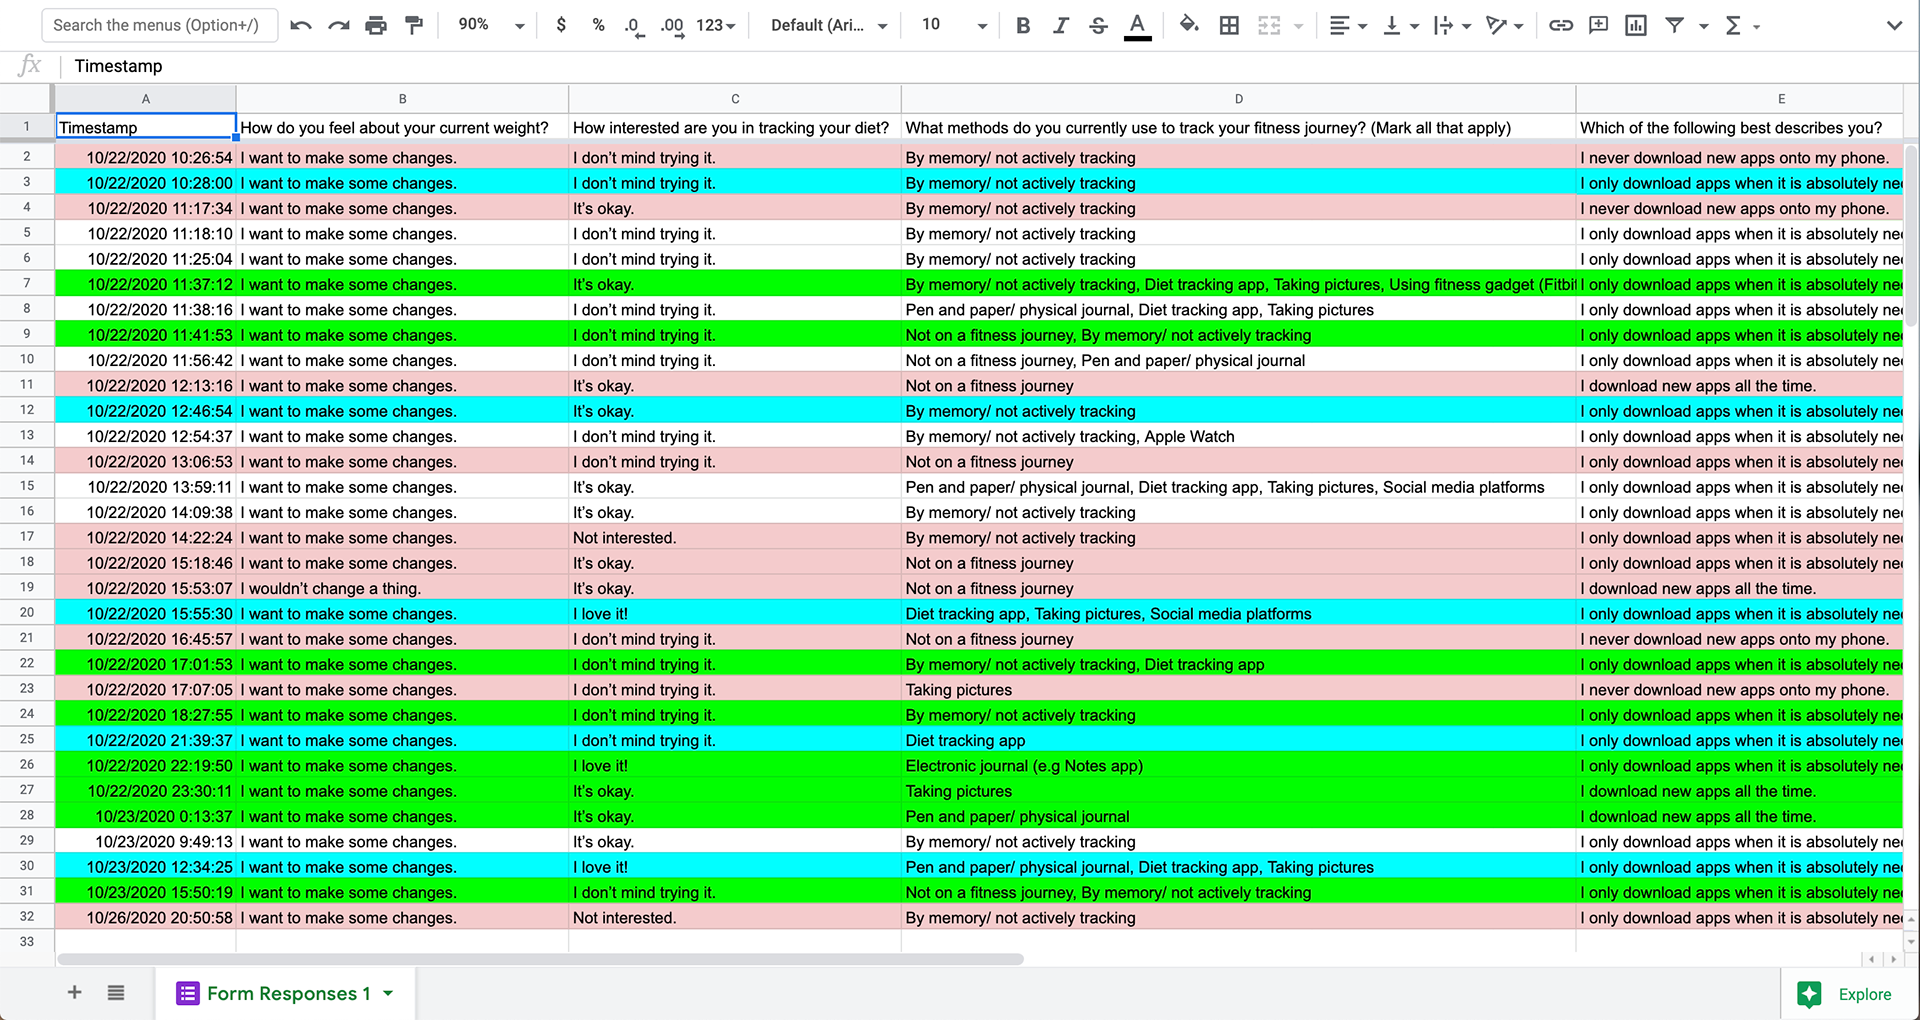Select cell 'Diet tracking app' in row 25

click(x=1238, y=740)
